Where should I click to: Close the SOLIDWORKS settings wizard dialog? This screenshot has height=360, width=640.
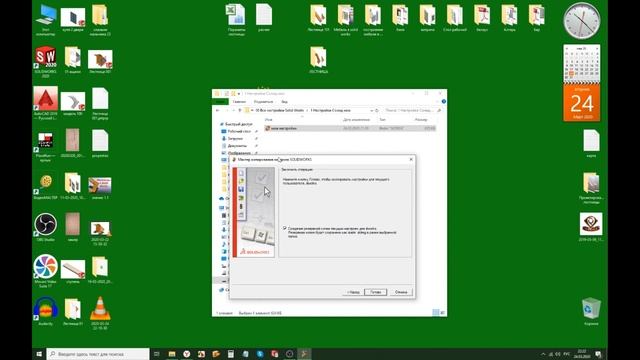(x=411, y=159)
